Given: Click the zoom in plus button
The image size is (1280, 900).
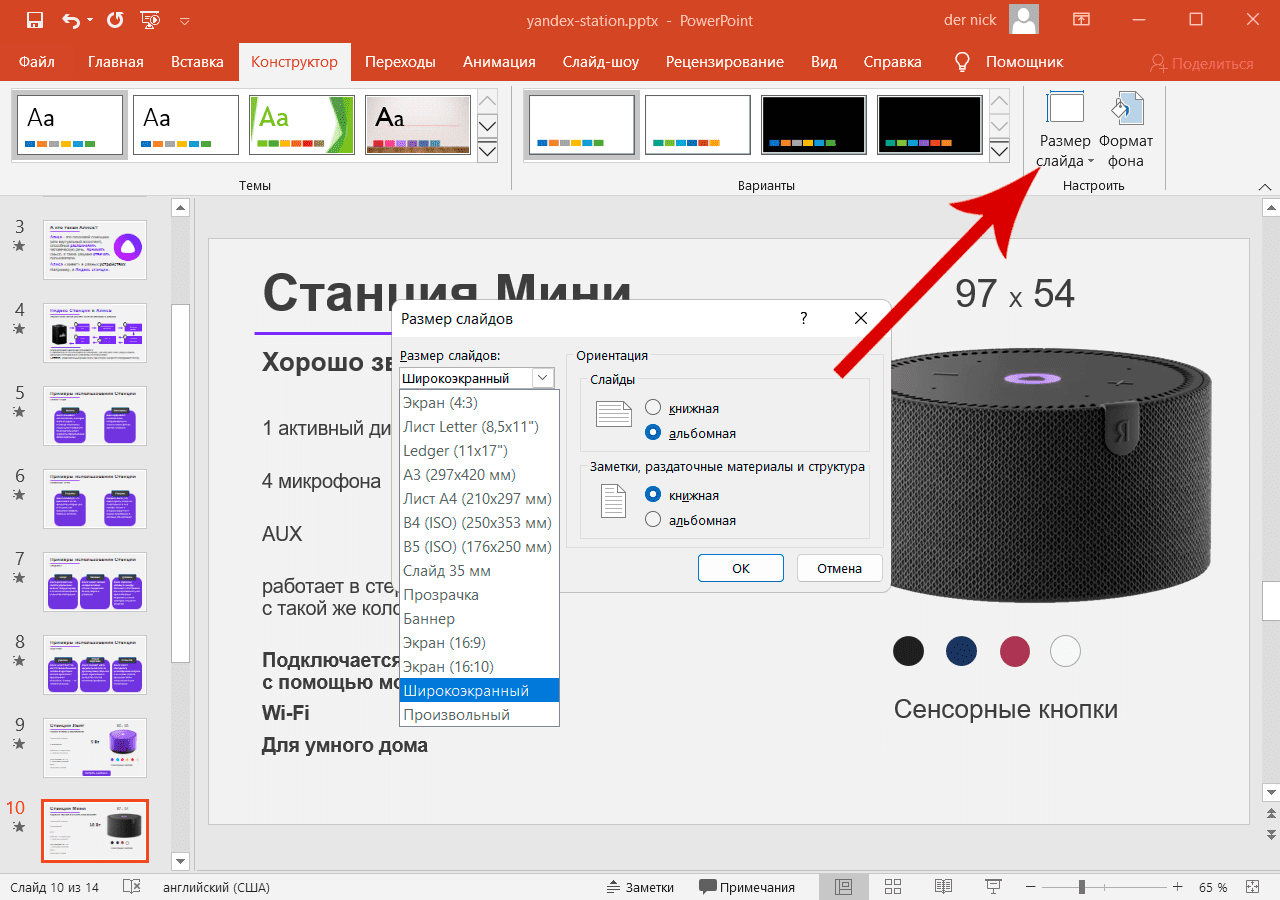Looking at the screenshot, I should click(x=1178, y=887).
